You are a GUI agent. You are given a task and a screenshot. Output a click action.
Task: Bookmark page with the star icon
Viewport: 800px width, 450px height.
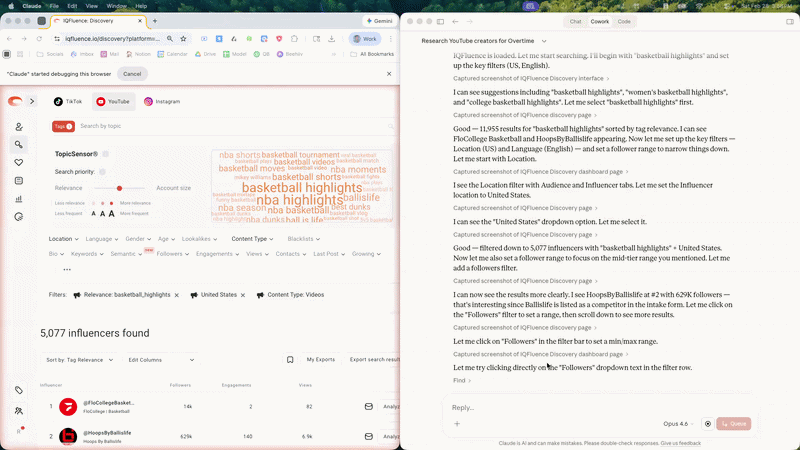[x=183, y=39]
